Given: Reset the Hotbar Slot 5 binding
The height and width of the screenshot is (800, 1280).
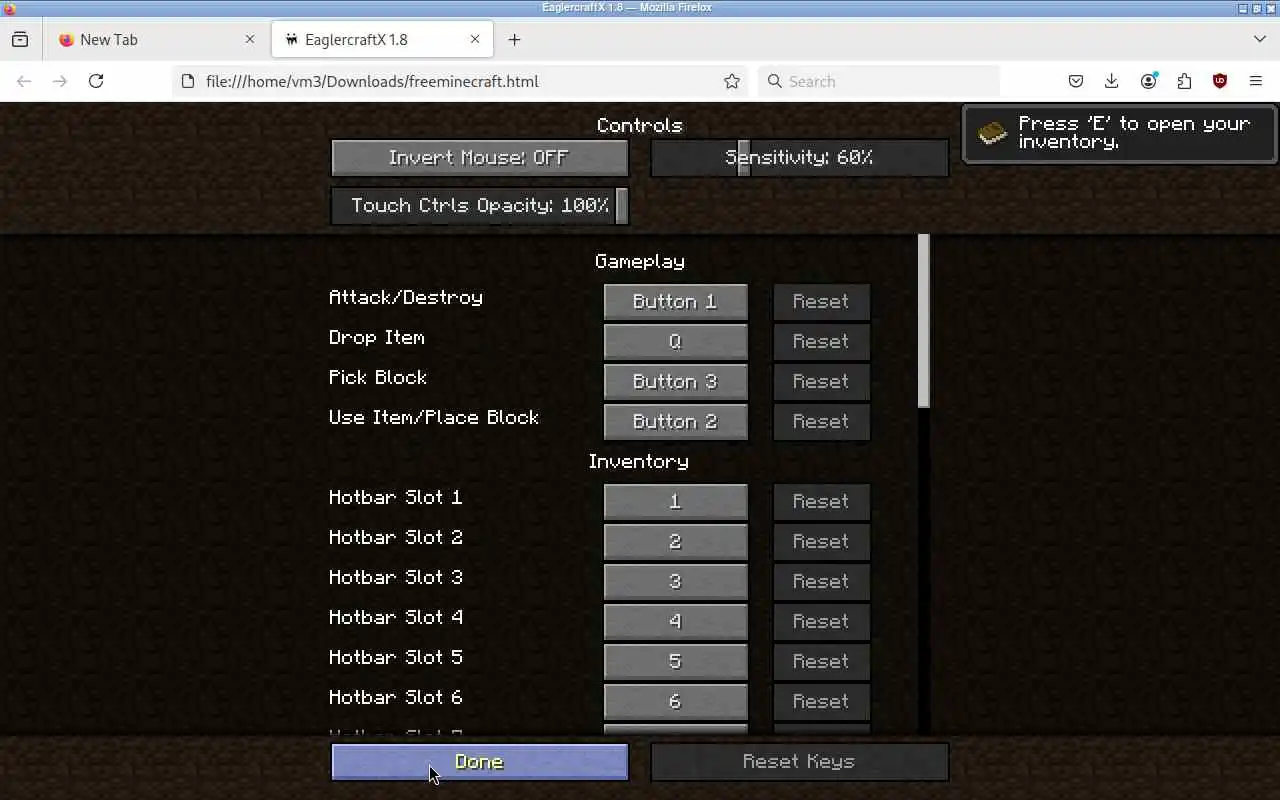Looking at the screenshot, I should (821, 661).
